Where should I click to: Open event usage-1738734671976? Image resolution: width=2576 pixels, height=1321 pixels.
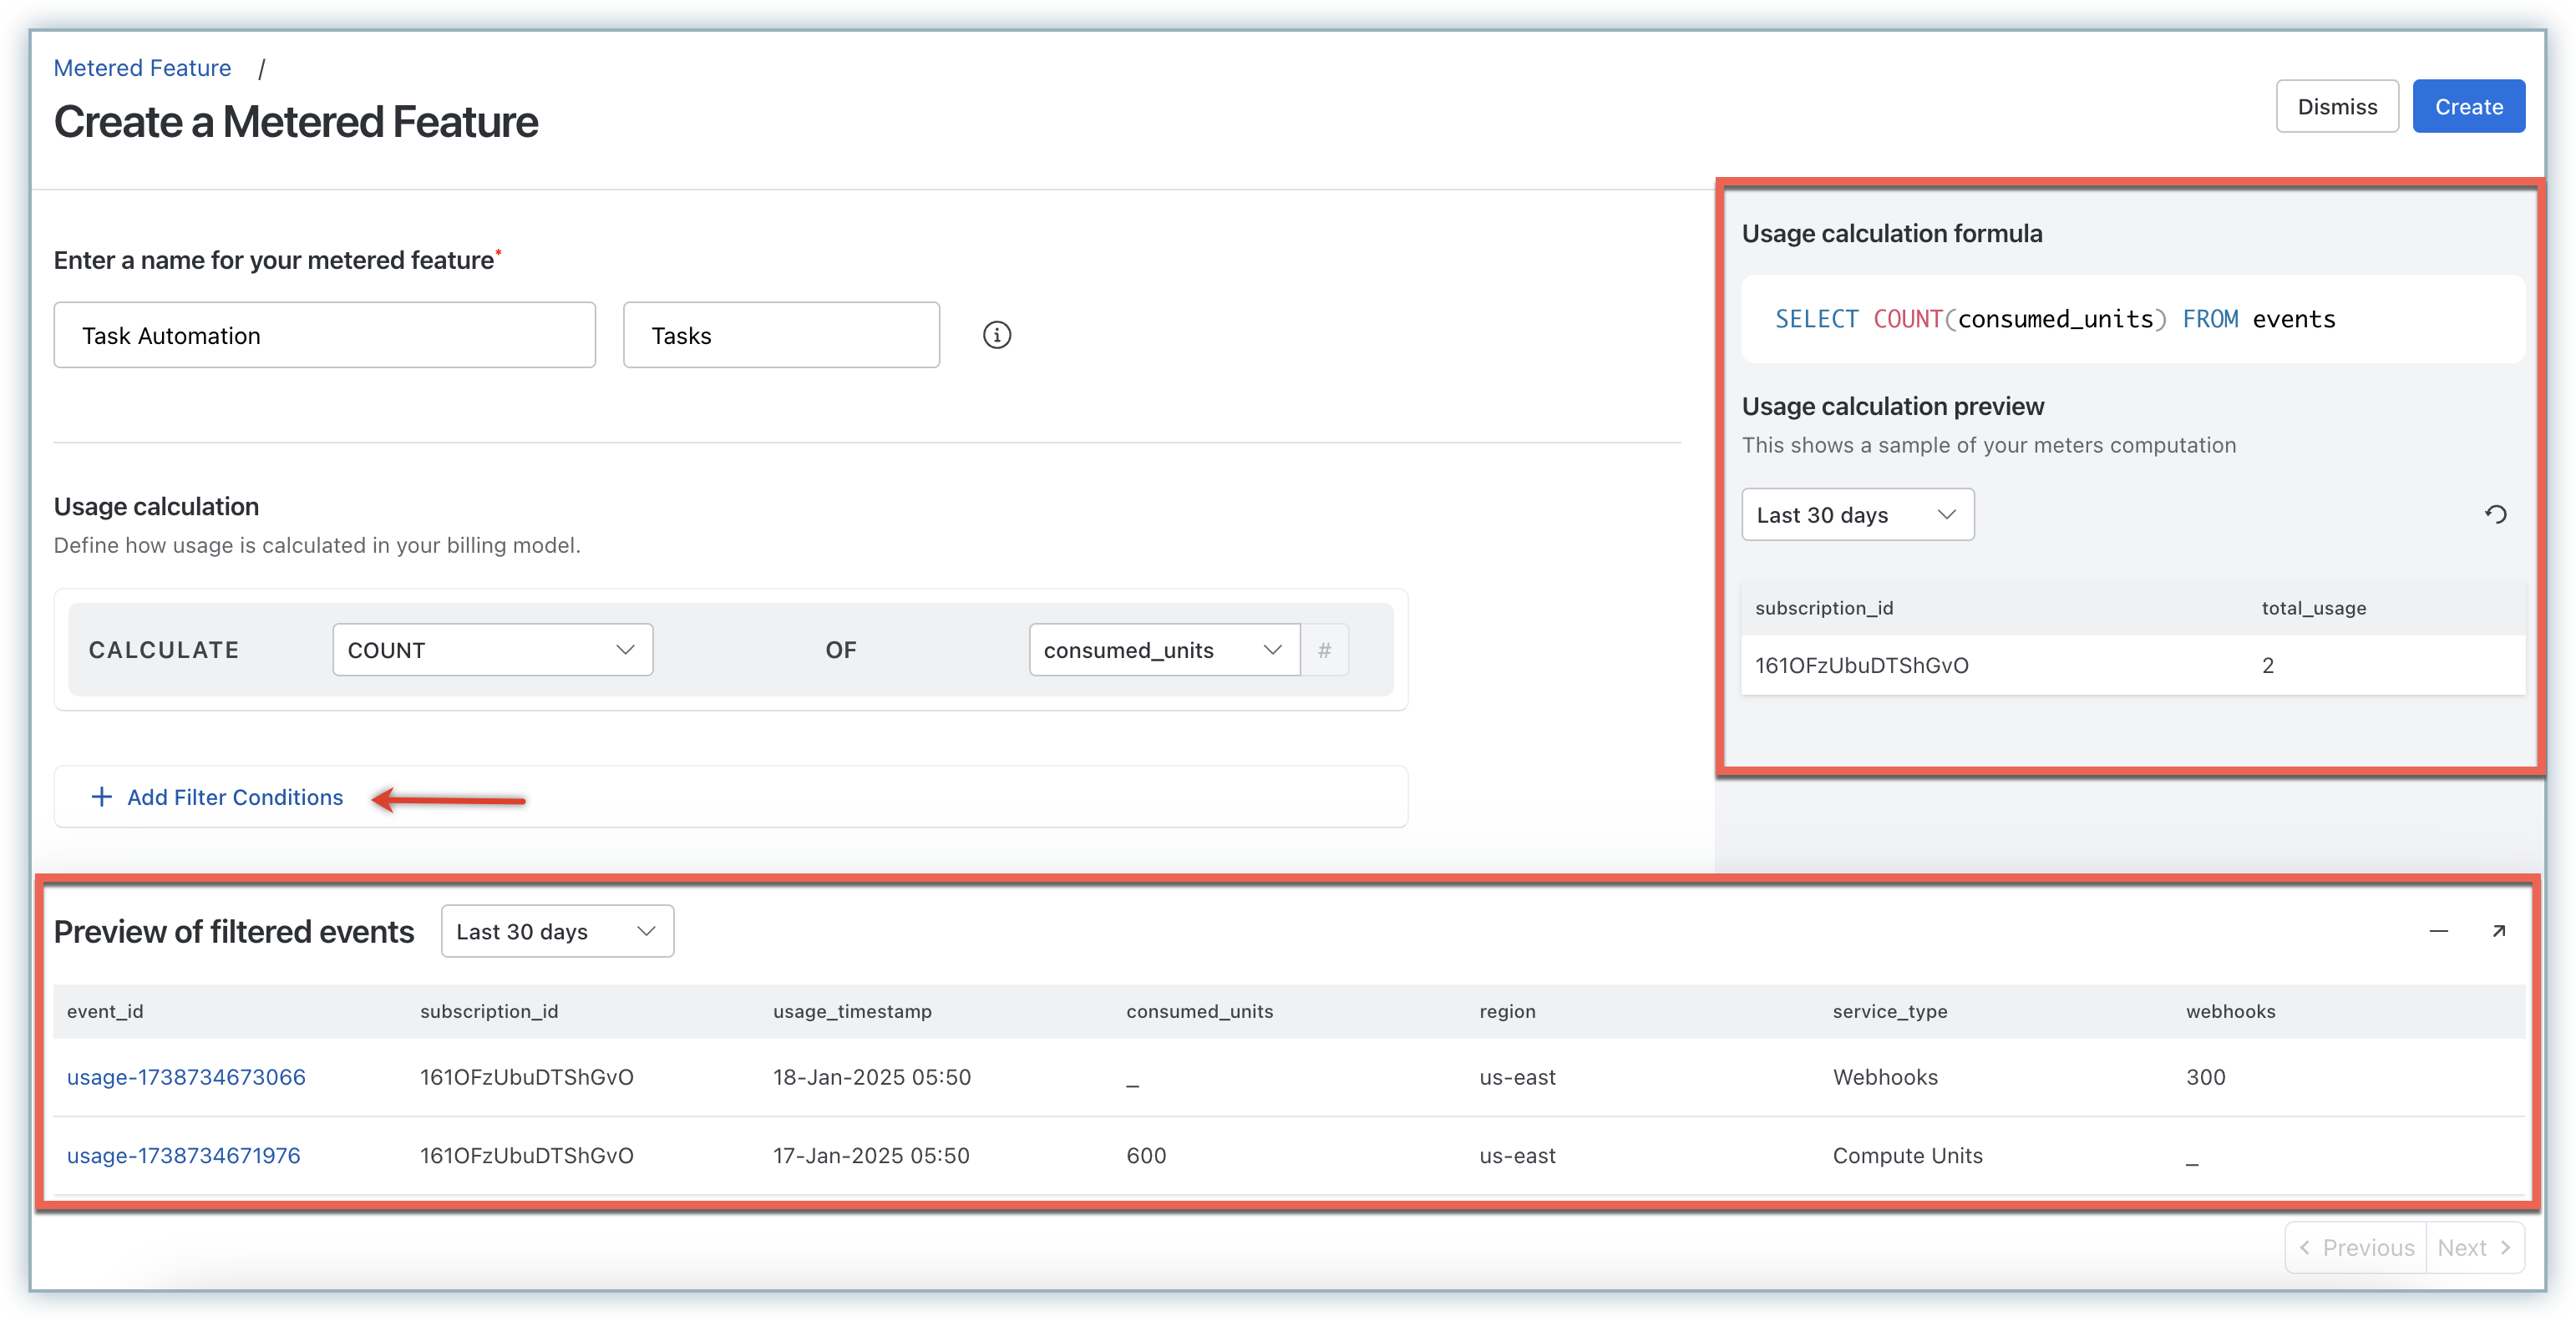point(183,1155)
